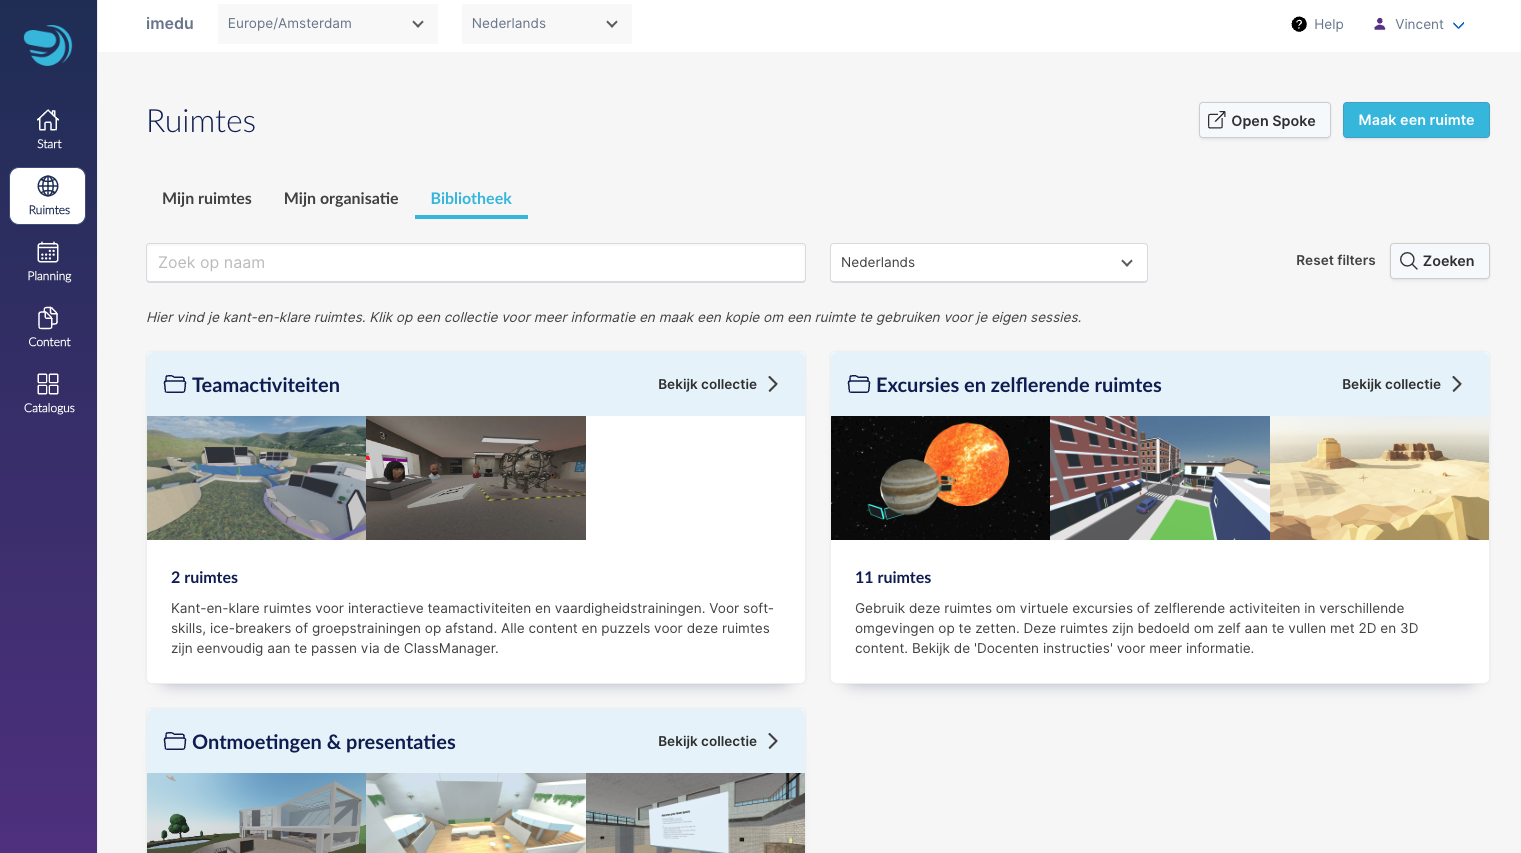The width and height of the screenshot is (1521, 853).
Task: Select the Bibliotheek tab
Action: pos(471,198)
